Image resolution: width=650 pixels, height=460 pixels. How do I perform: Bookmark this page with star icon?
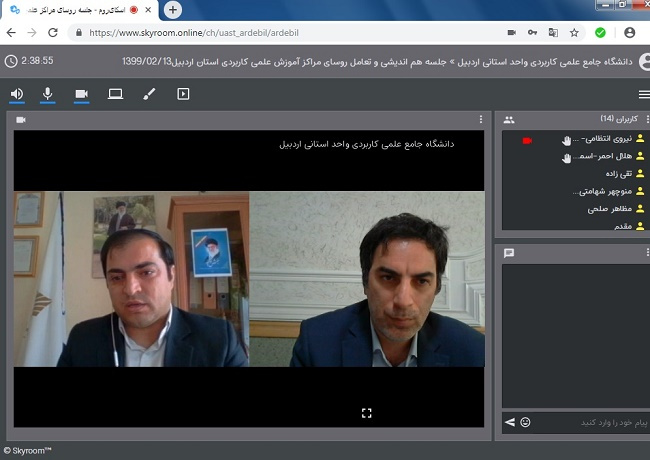[x=574, y=32]
